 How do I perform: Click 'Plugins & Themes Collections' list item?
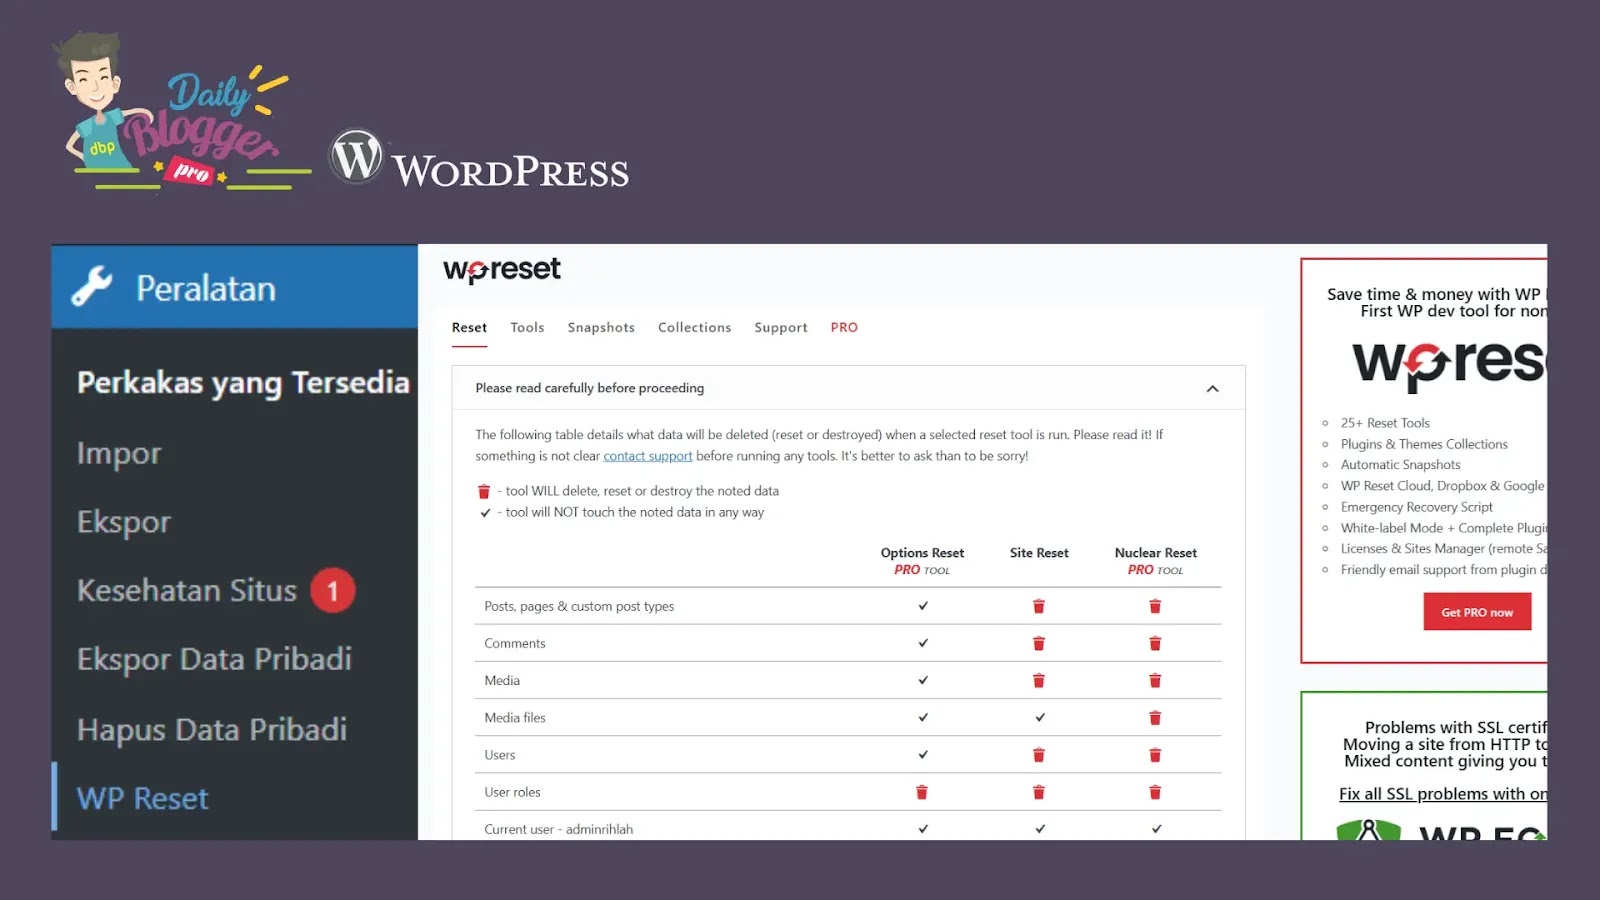(x=1424, y=444)
